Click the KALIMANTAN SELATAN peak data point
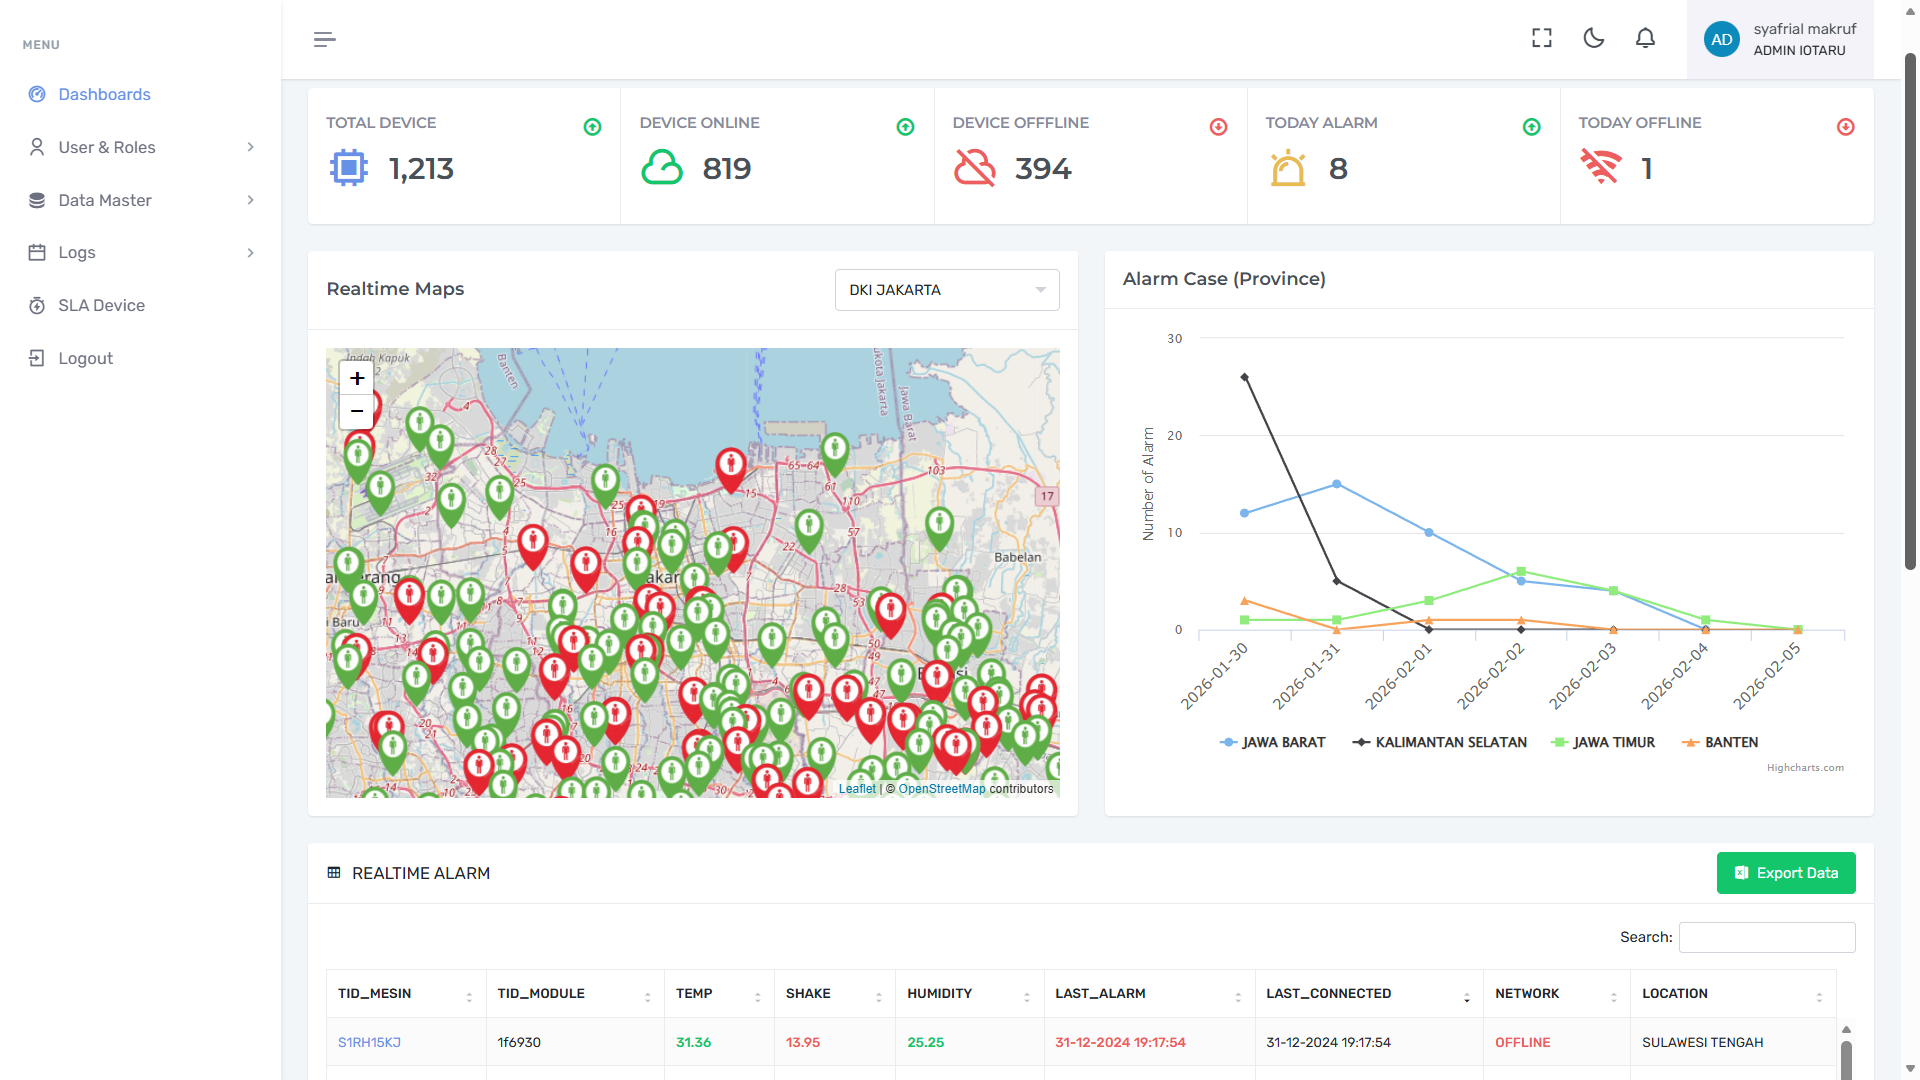 click(1244, 377)
